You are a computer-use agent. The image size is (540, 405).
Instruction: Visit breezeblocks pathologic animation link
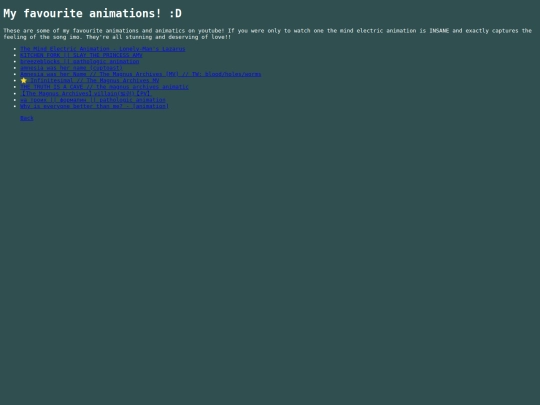click(x=80, y=62)
